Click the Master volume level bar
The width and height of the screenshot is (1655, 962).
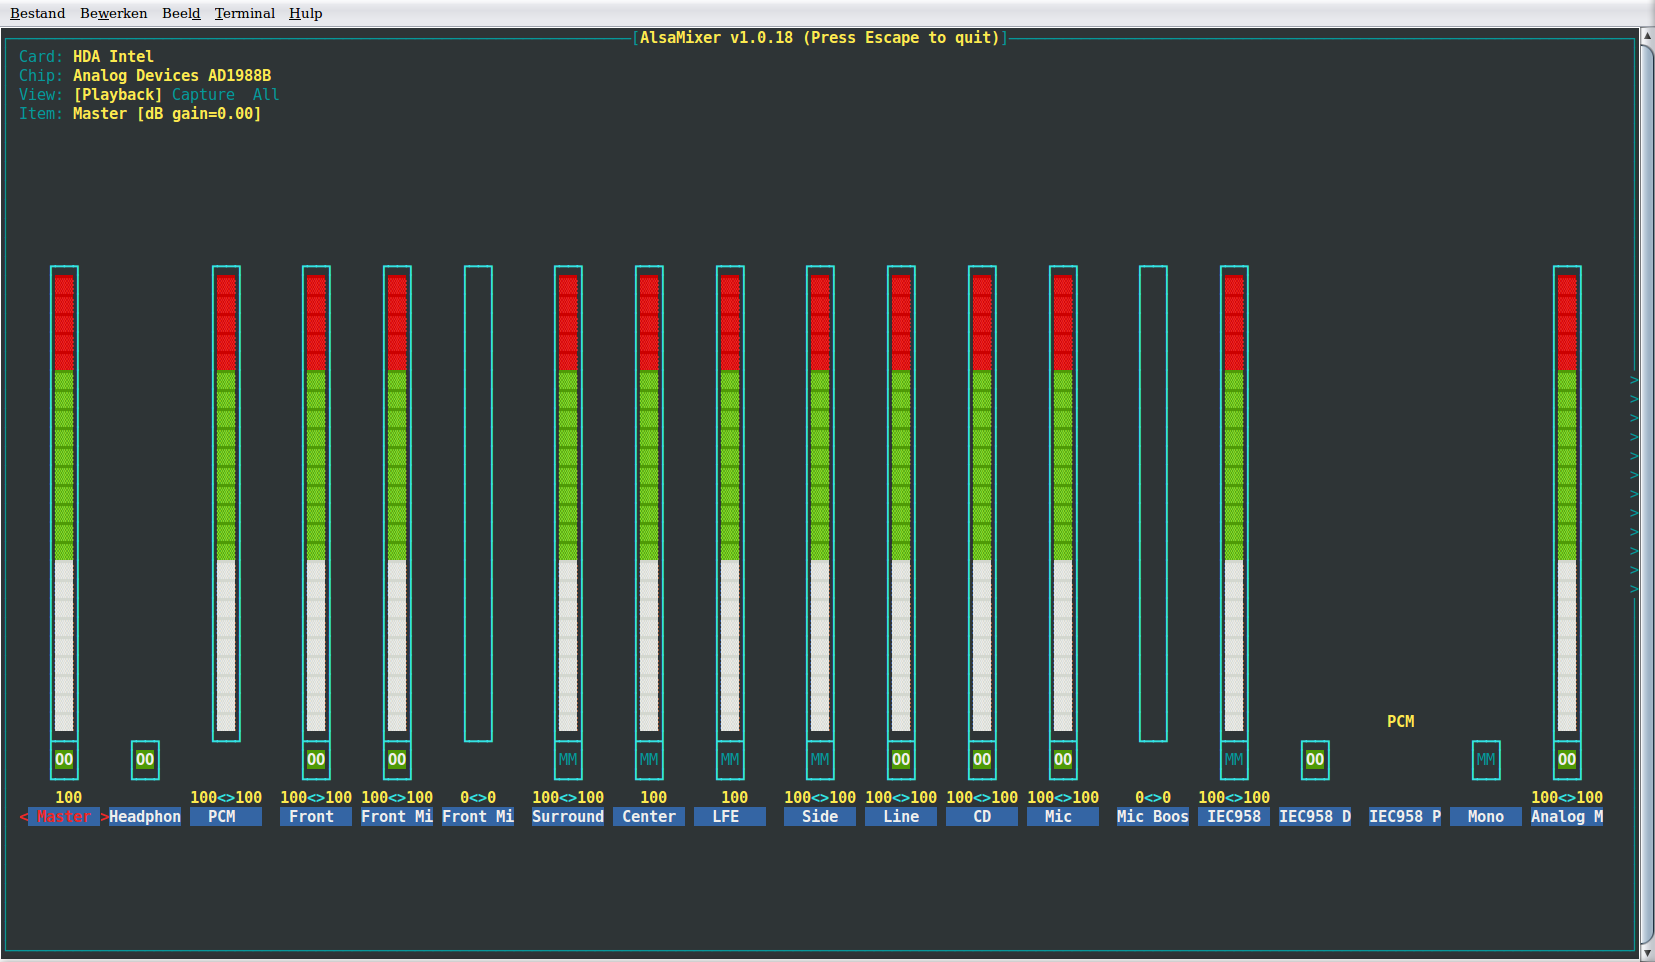click(64, 502)
